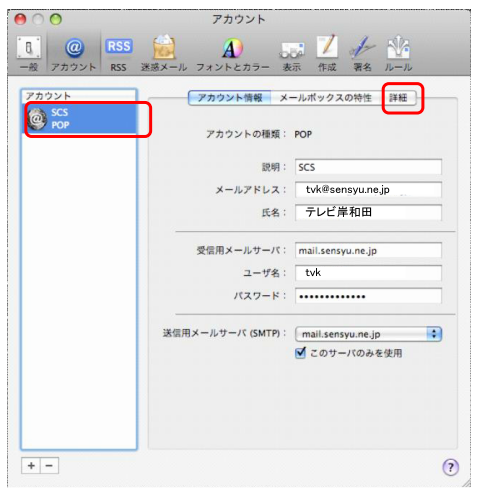The width and height of the screenshot is (487, 504).
Task: Open the RSS preferences icon
Action: click(x=119, y=53)
